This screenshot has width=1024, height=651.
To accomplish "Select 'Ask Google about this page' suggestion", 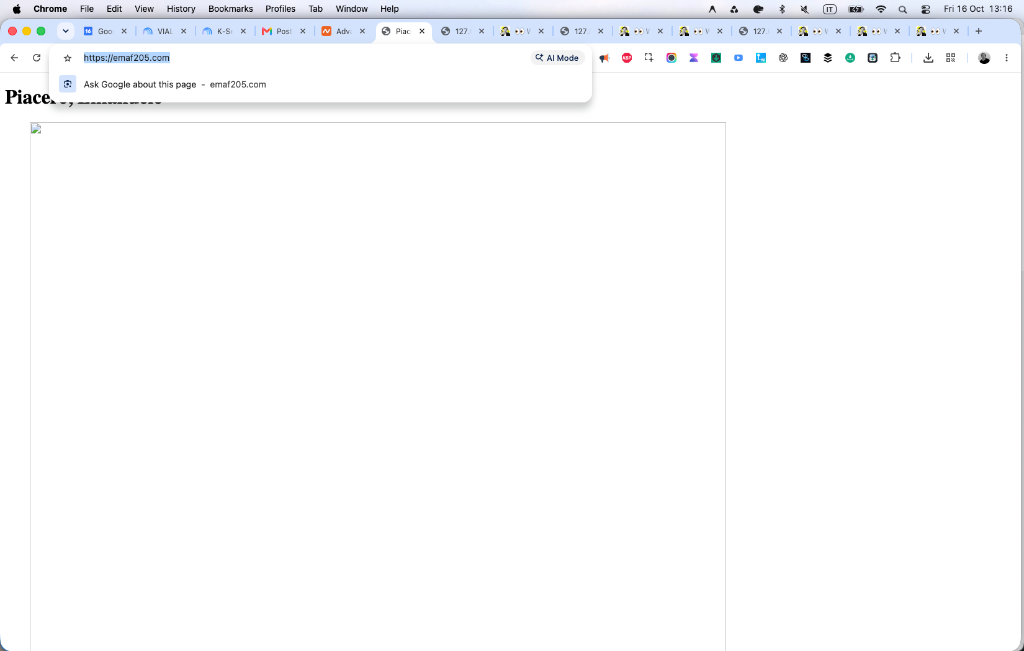I will click(320, 84).
